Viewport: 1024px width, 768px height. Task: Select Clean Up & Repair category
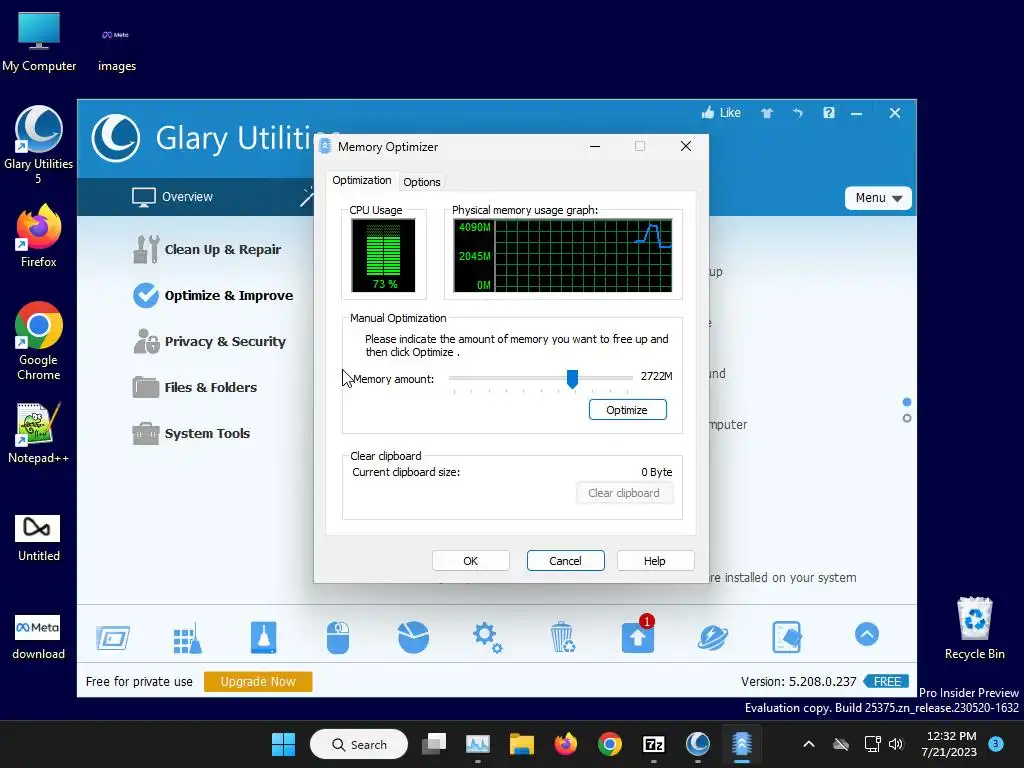pos(207,249)
